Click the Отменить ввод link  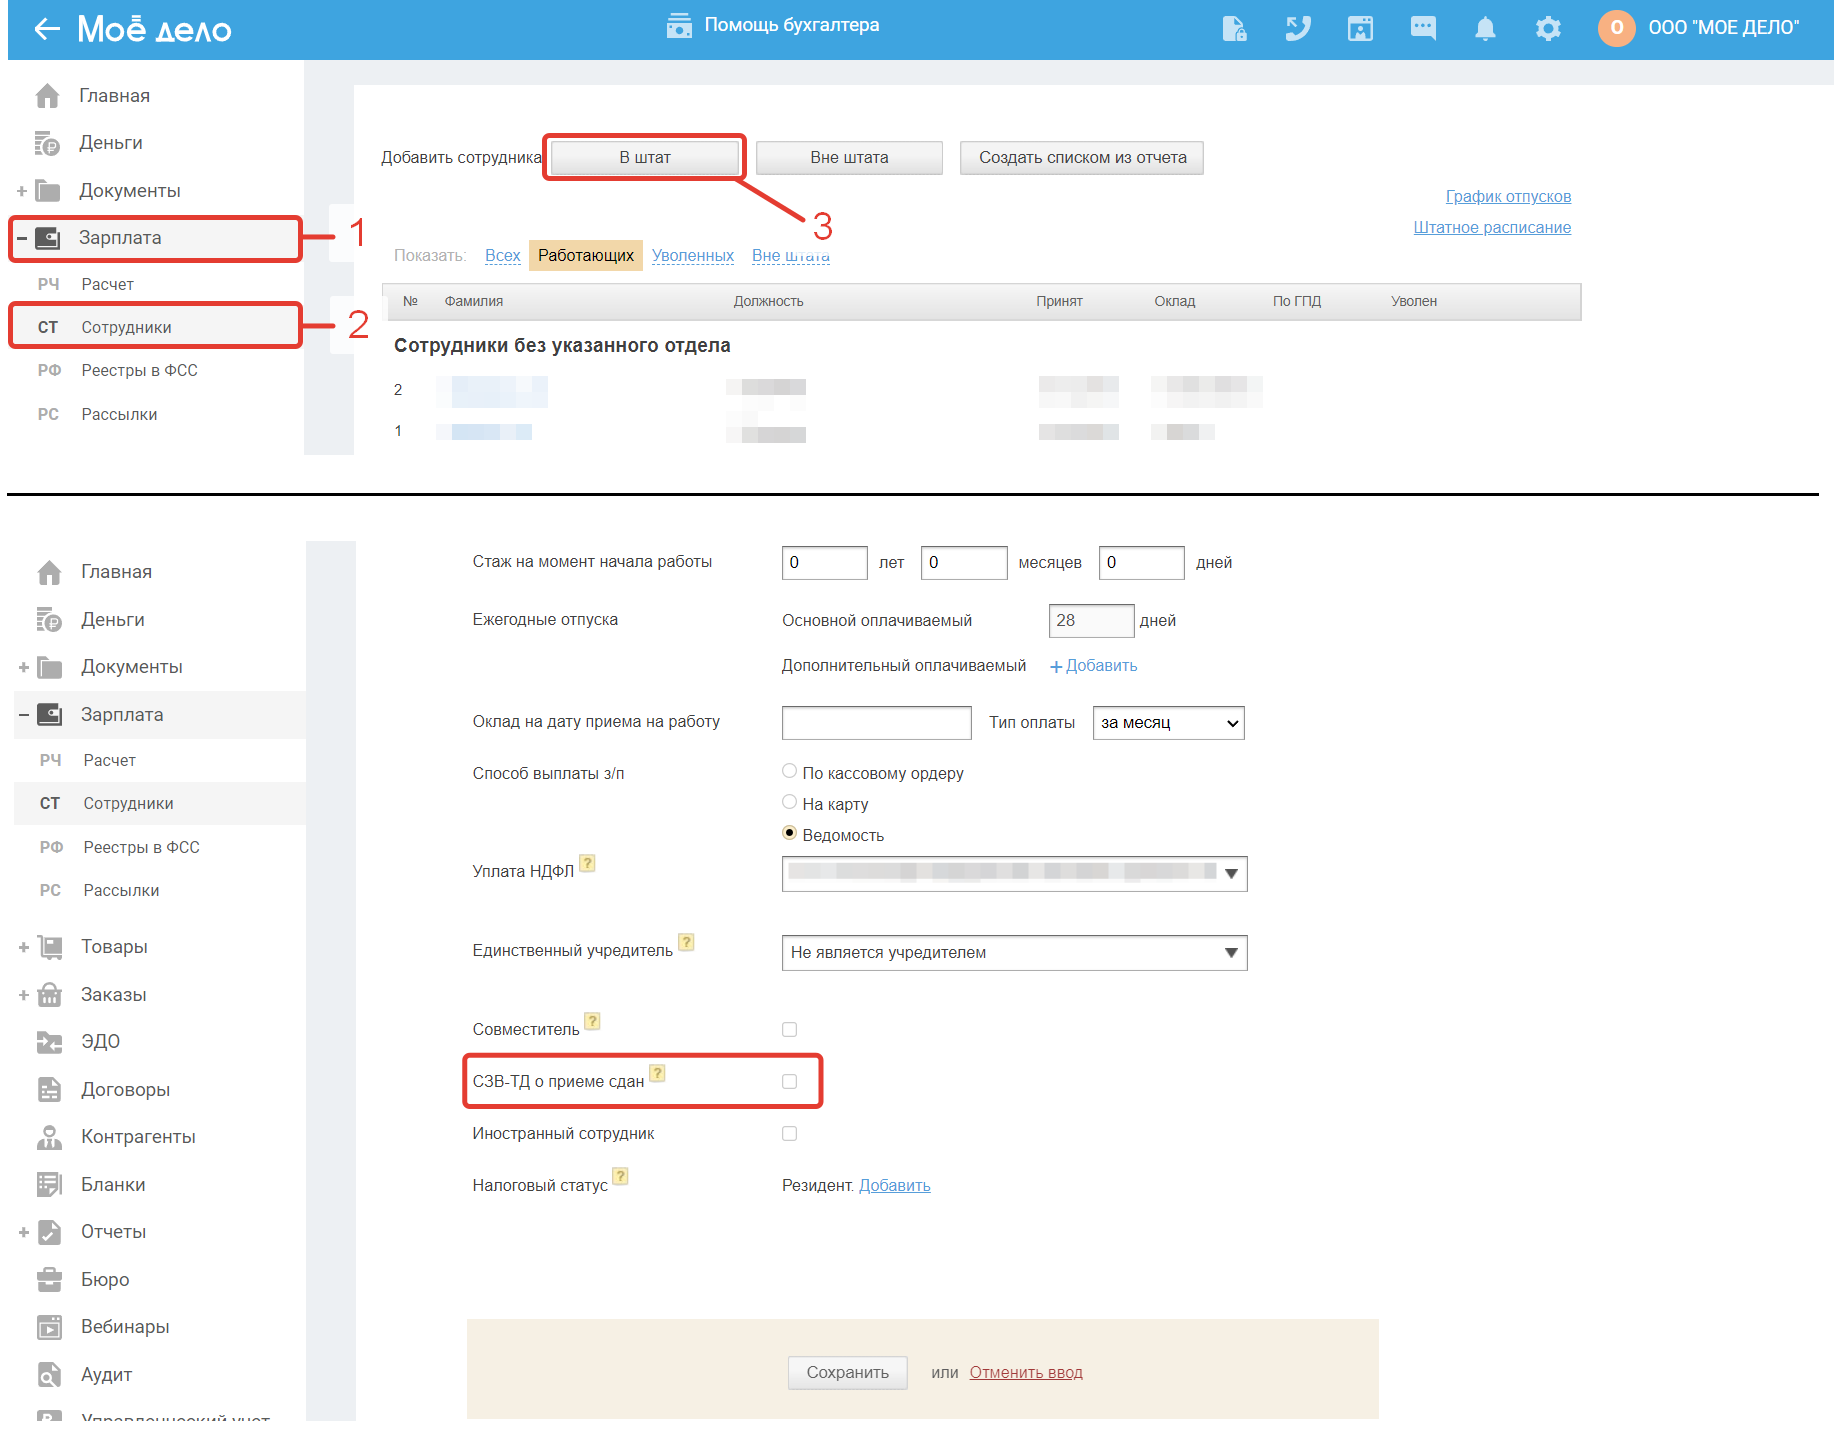pos(1026,1373)
